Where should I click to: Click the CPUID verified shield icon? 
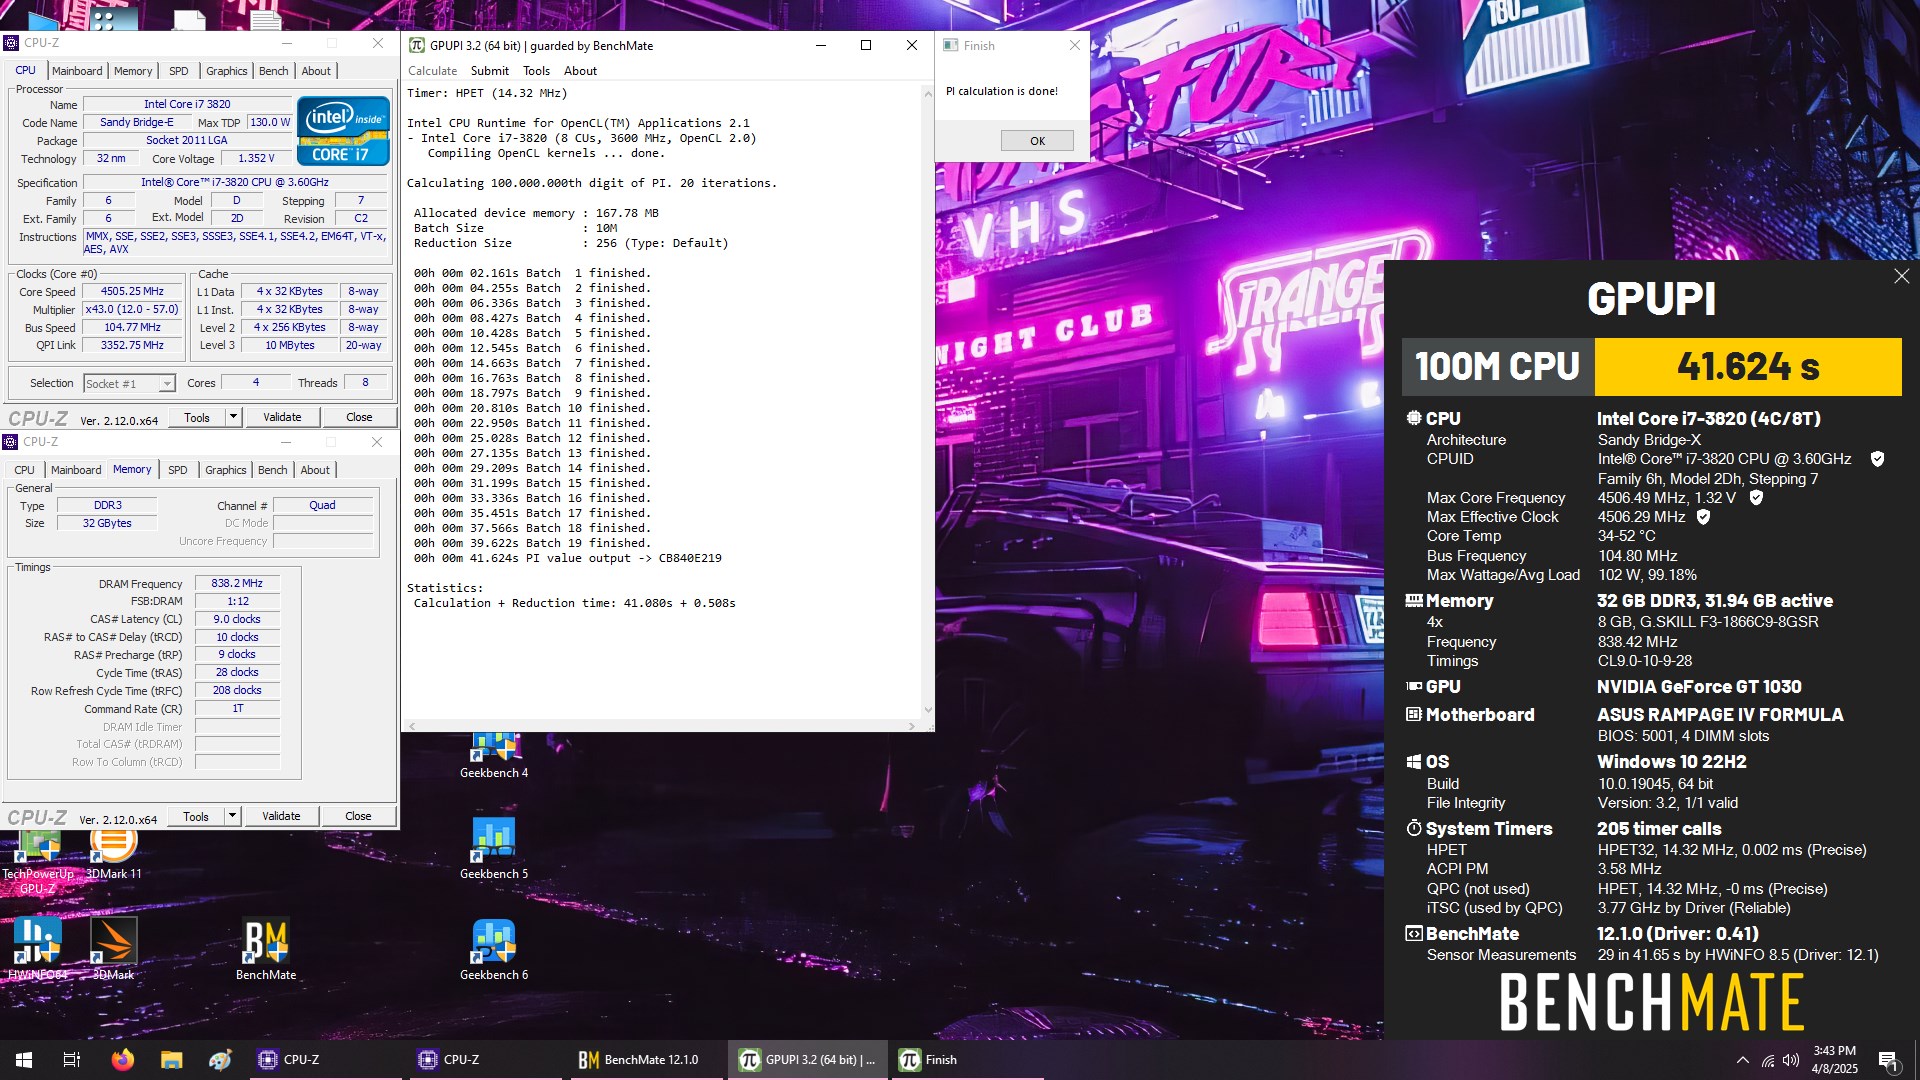pyautogui.click(x=1877, y=459)
